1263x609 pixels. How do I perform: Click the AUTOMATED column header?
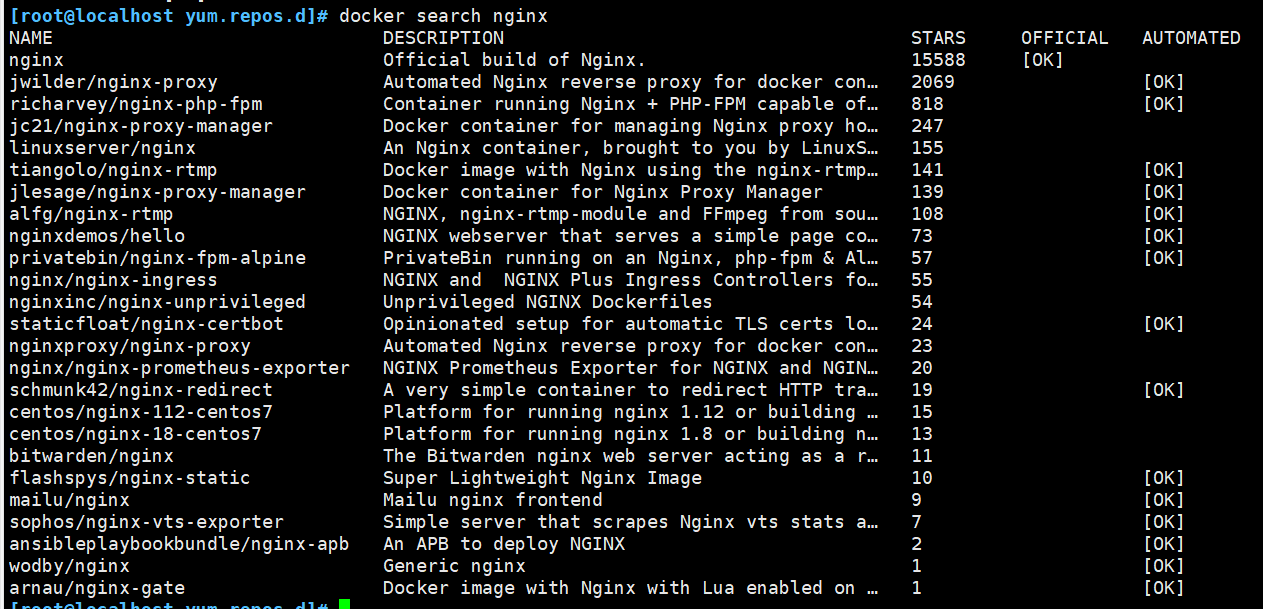pyautogui.click(x=1191, y=38)
